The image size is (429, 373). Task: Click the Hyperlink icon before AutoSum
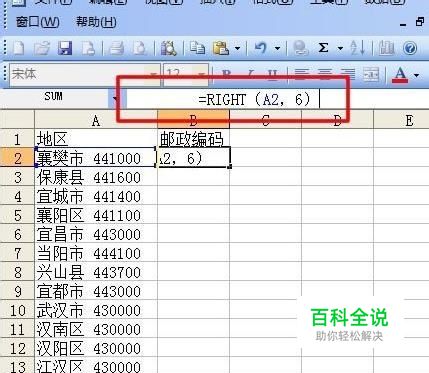click(300, 48)
